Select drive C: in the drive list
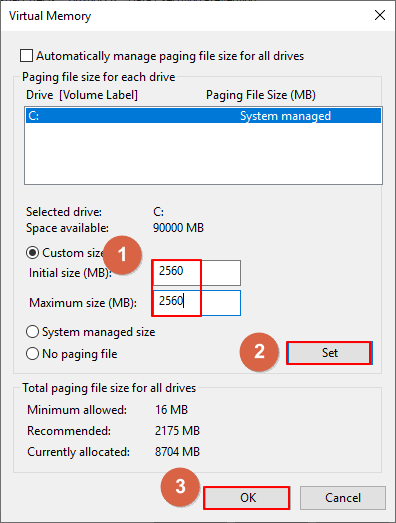 click(x=203, y=116)
